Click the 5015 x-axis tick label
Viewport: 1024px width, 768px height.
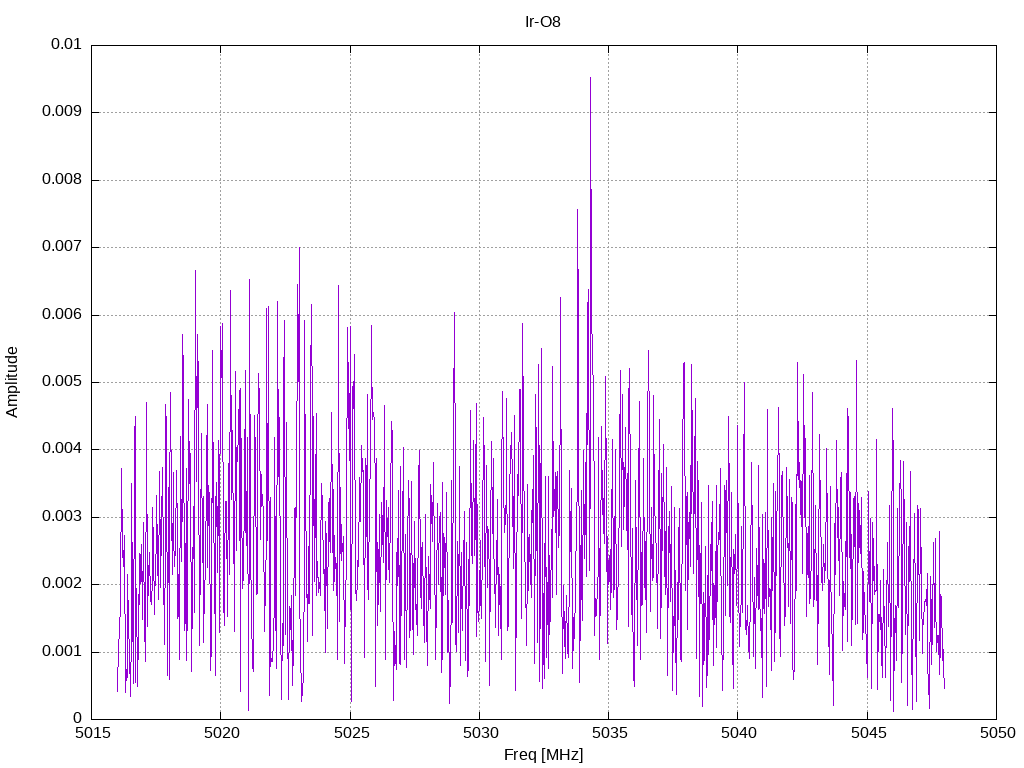tap(92, 733)
